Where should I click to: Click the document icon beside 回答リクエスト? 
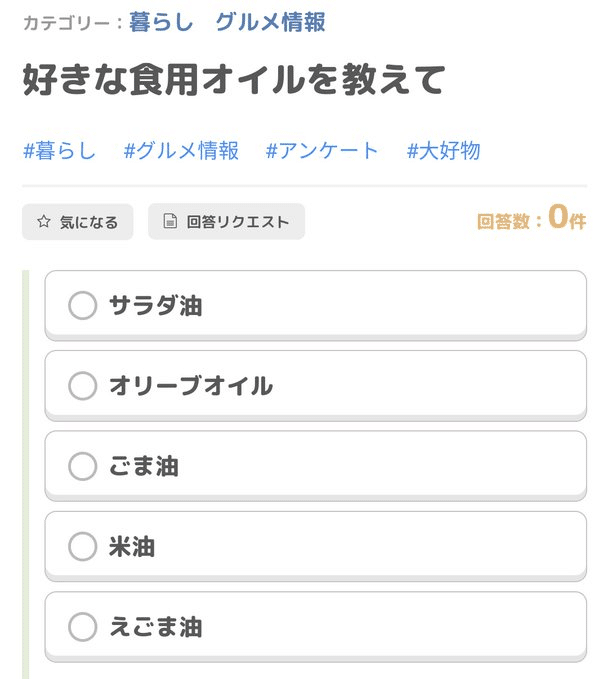coord(170,221)
